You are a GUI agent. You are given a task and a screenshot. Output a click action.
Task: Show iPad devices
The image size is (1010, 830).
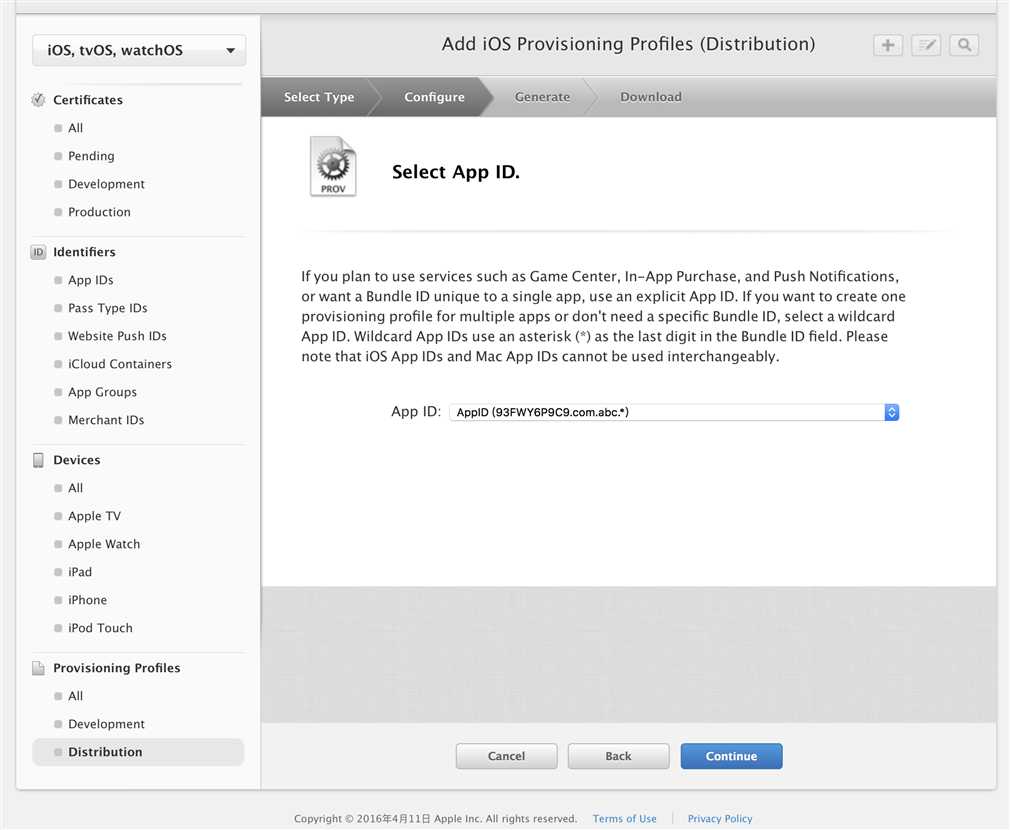click(x=80, y=572)
